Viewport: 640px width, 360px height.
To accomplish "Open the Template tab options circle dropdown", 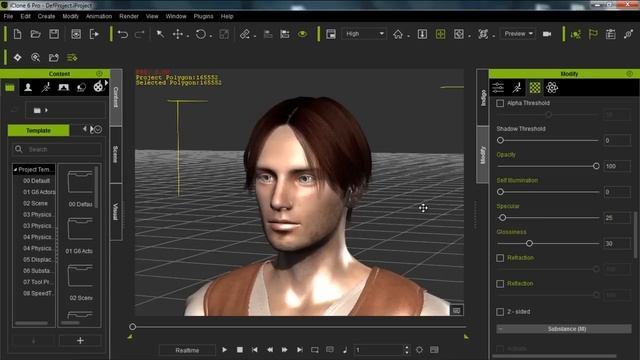I will click(98, 130).
